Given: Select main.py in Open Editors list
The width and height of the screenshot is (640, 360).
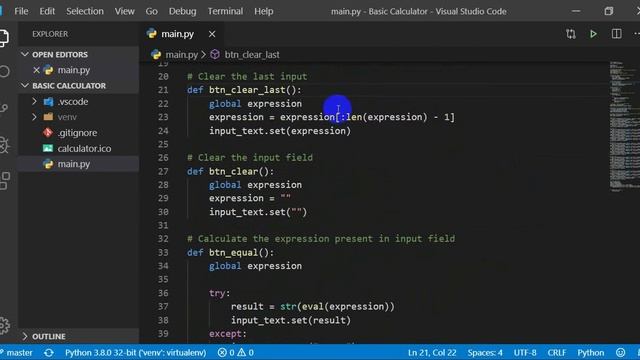Looking at the screenshot, I should click(x=73, y=70).
